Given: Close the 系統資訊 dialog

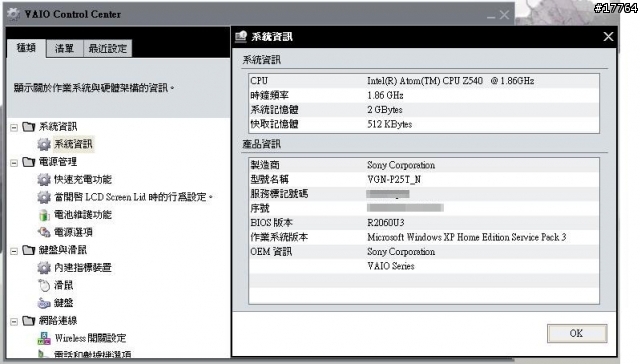Looking at the screenshot, I should (608, 37).
